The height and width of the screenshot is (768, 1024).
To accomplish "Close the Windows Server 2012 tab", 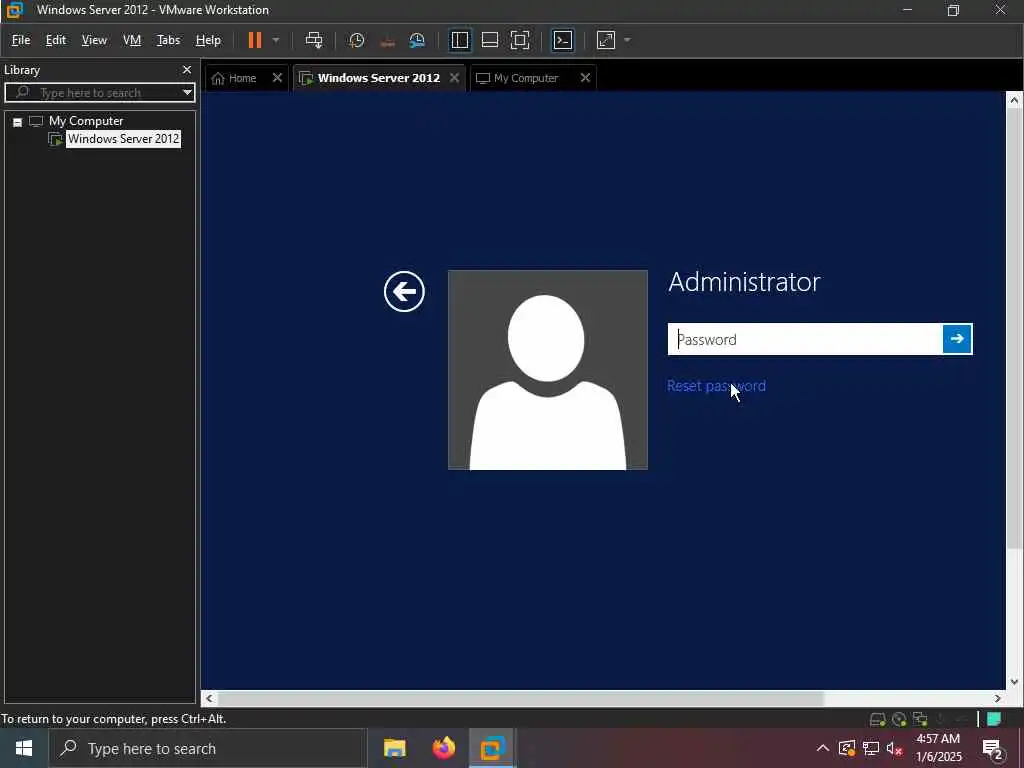I will tap(455, 78).
